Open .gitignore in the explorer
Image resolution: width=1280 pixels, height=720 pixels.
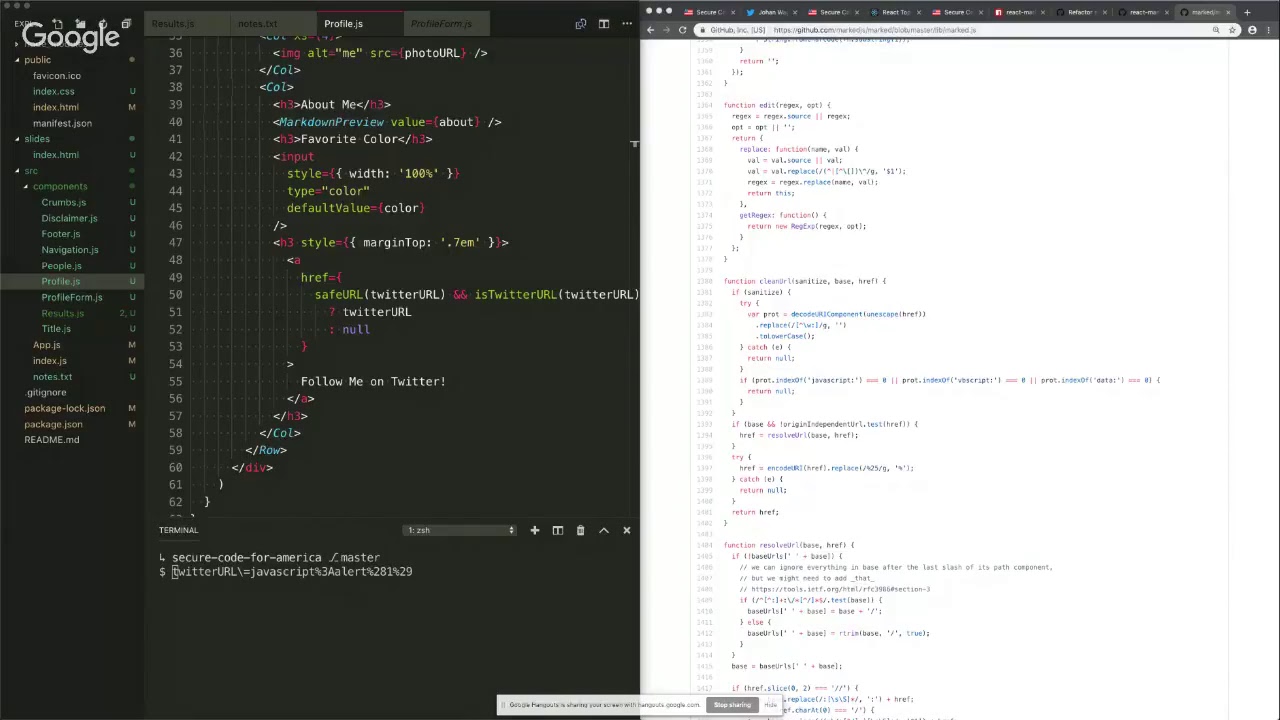click(45, 393)
